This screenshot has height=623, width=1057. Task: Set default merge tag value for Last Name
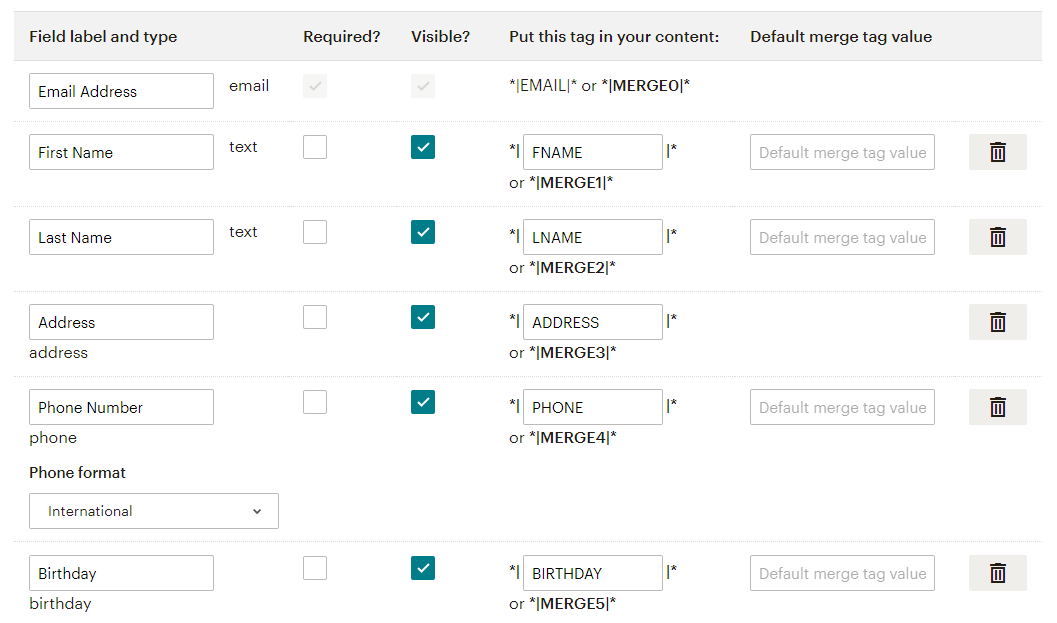tap(842, 237)
